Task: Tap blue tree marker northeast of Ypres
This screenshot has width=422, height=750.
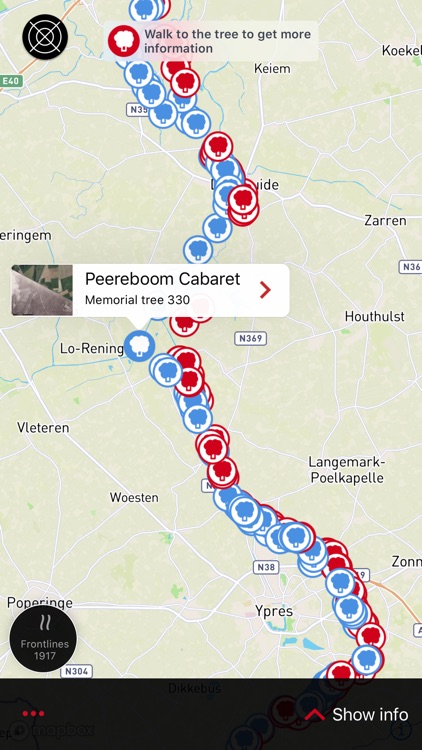Action: [340, 583]
